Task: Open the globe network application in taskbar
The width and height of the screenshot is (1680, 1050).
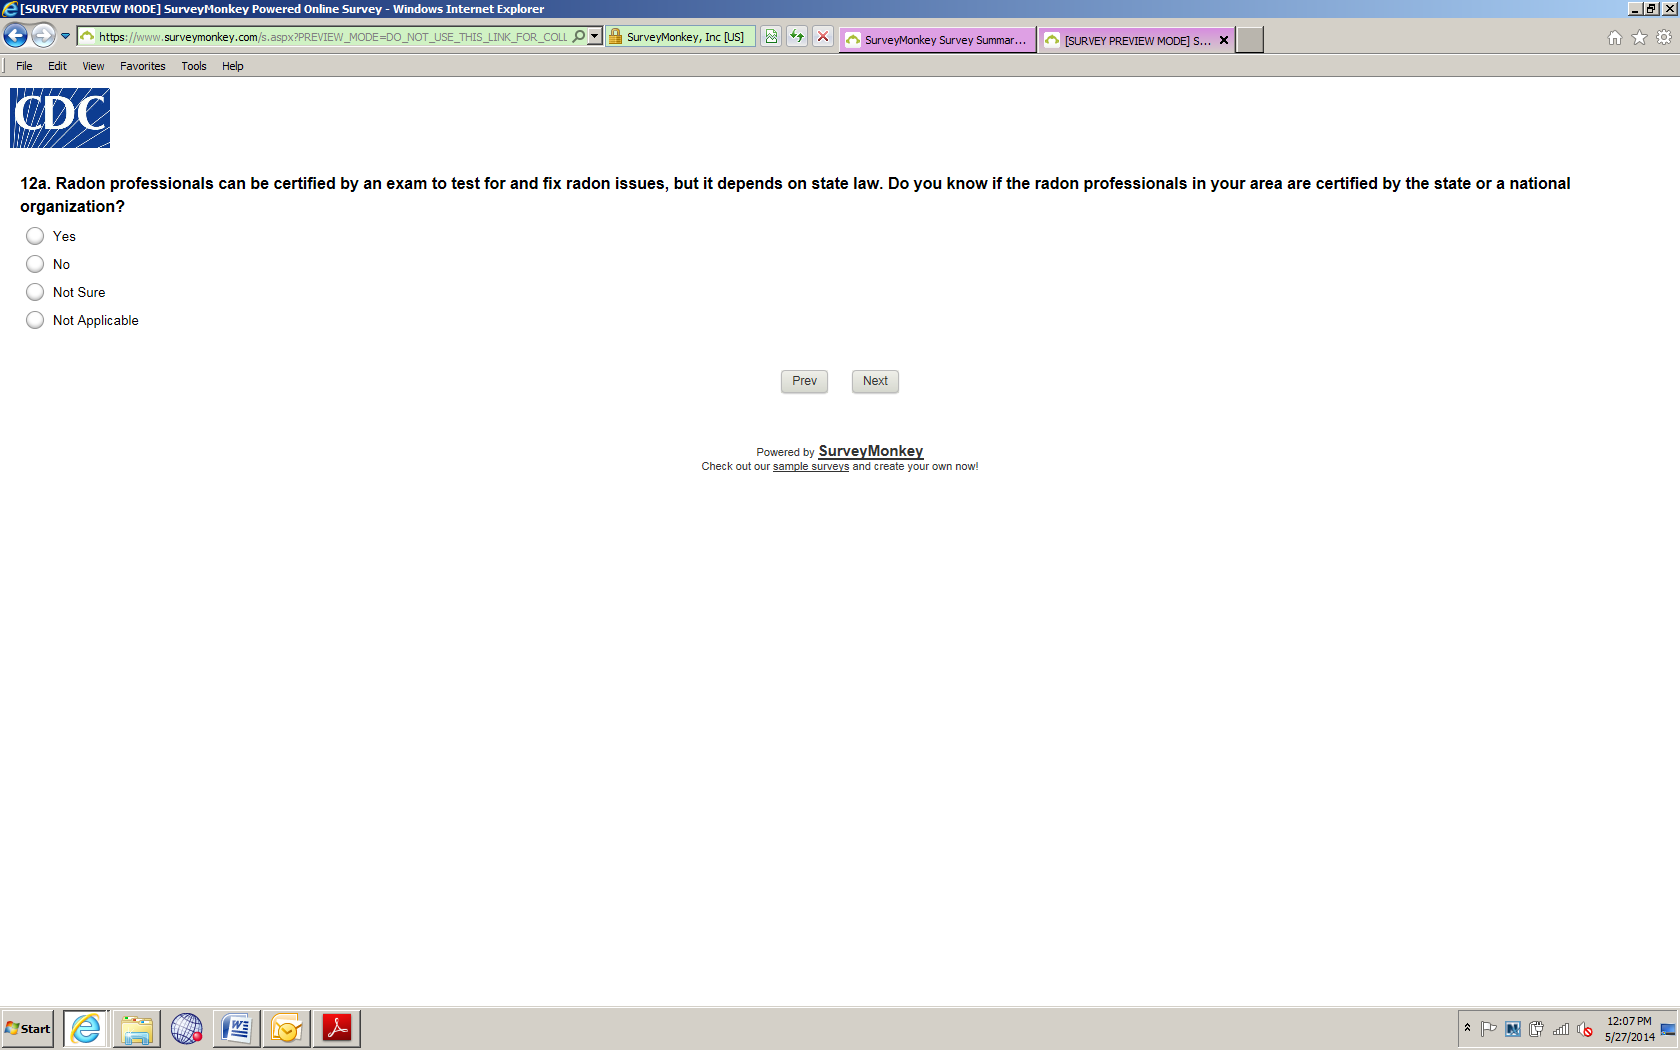Action: point(186,1028)
